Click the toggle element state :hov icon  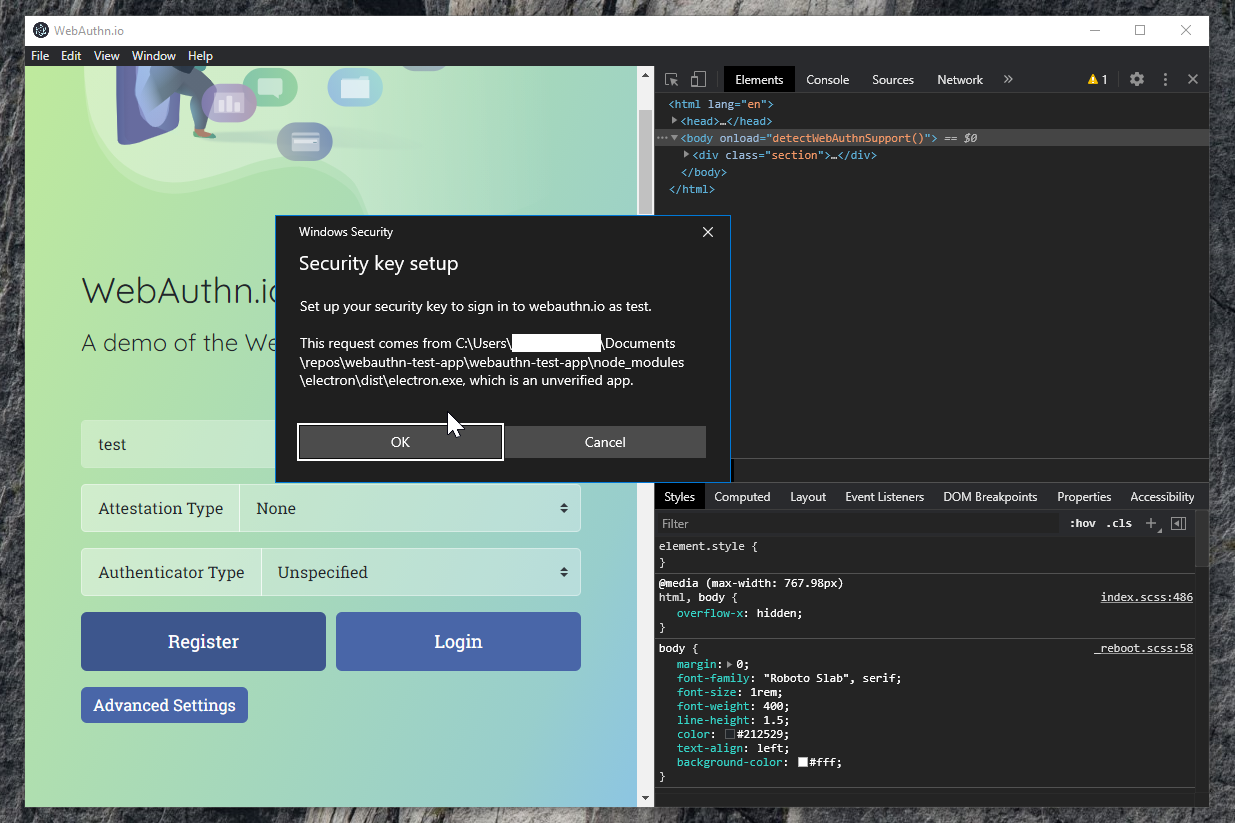(x=1083, y=523)
